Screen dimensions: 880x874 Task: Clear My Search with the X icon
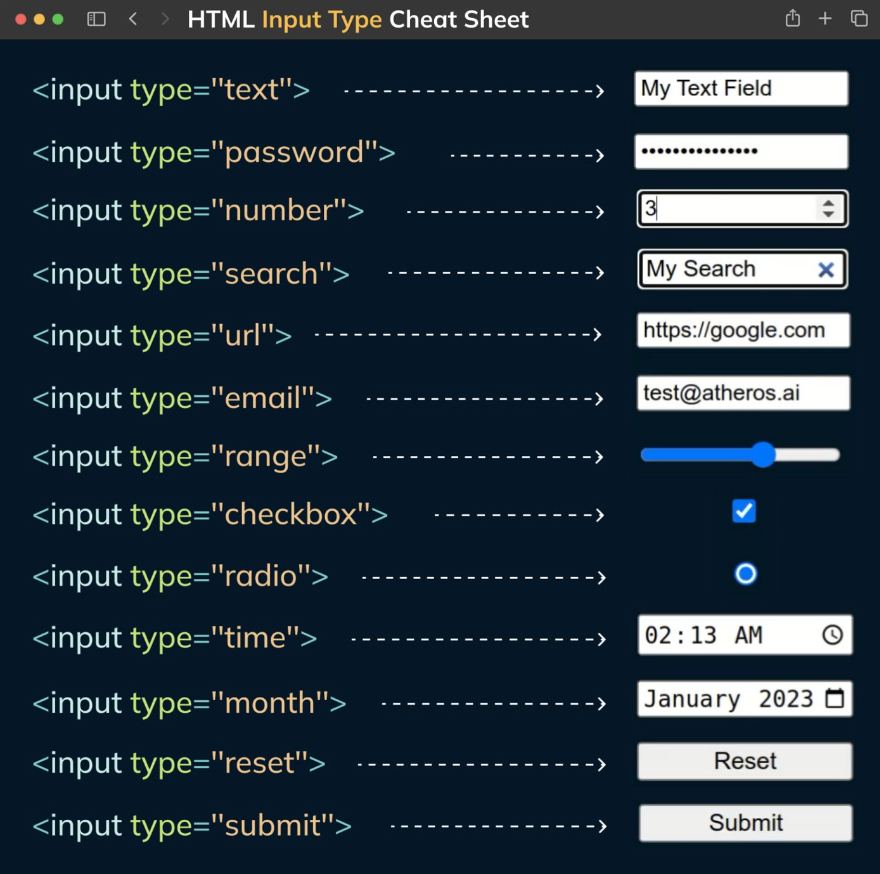pos(826,270)
